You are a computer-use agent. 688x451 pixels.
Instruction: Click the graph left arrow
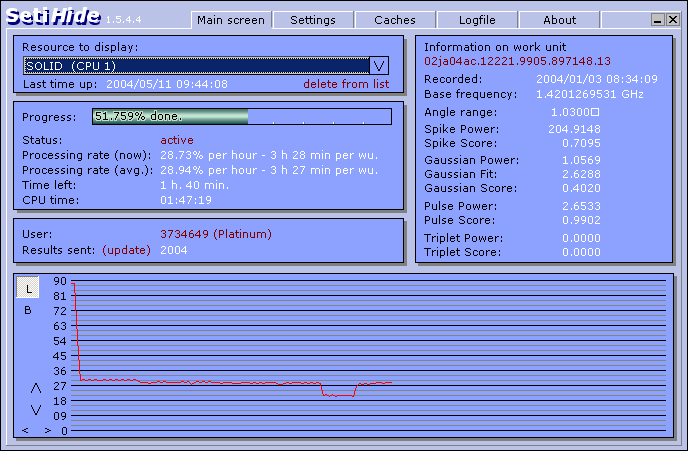(25, 431)
